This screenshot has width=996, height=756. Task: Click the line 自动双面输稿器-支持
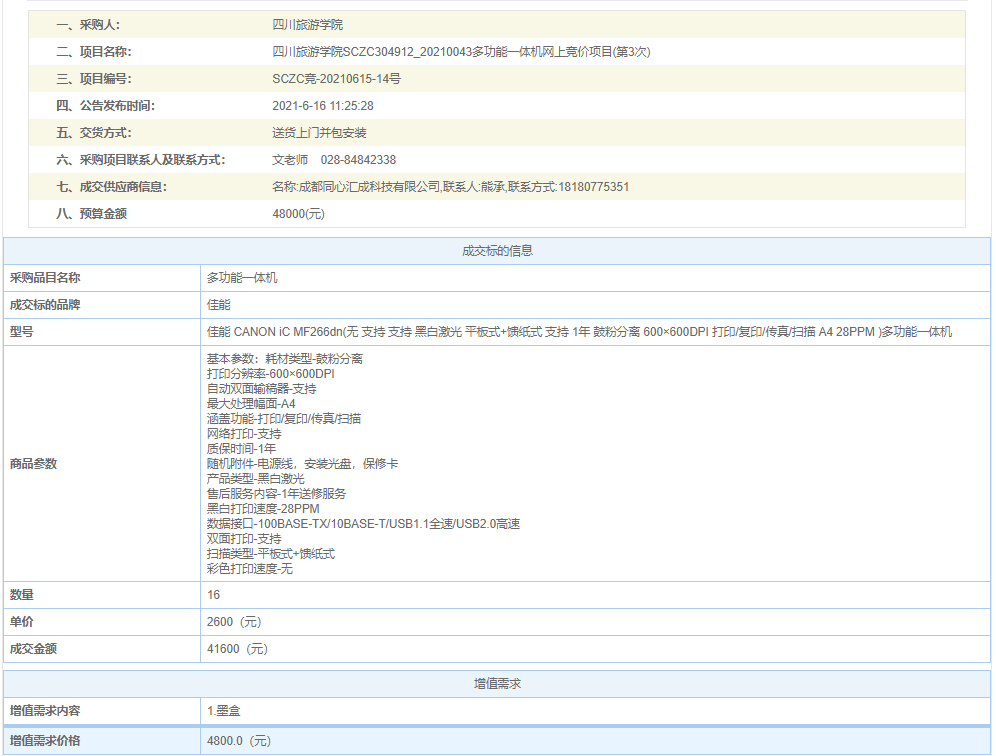pos(262,389)
